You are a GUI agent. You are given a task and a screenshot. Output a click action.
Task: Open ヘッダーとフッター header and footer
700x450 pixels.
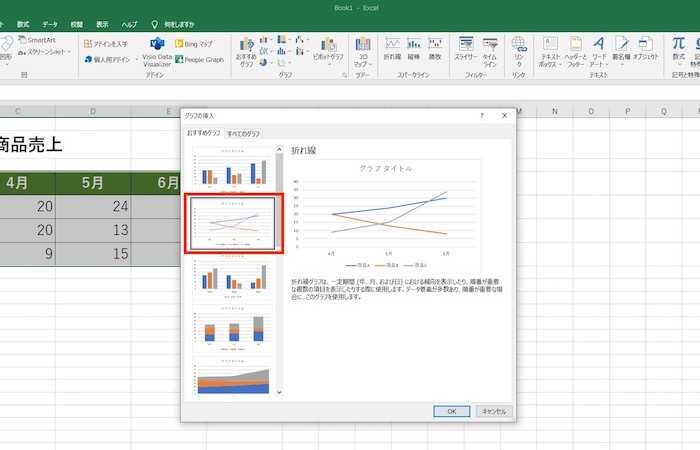(x=575, y=52)
